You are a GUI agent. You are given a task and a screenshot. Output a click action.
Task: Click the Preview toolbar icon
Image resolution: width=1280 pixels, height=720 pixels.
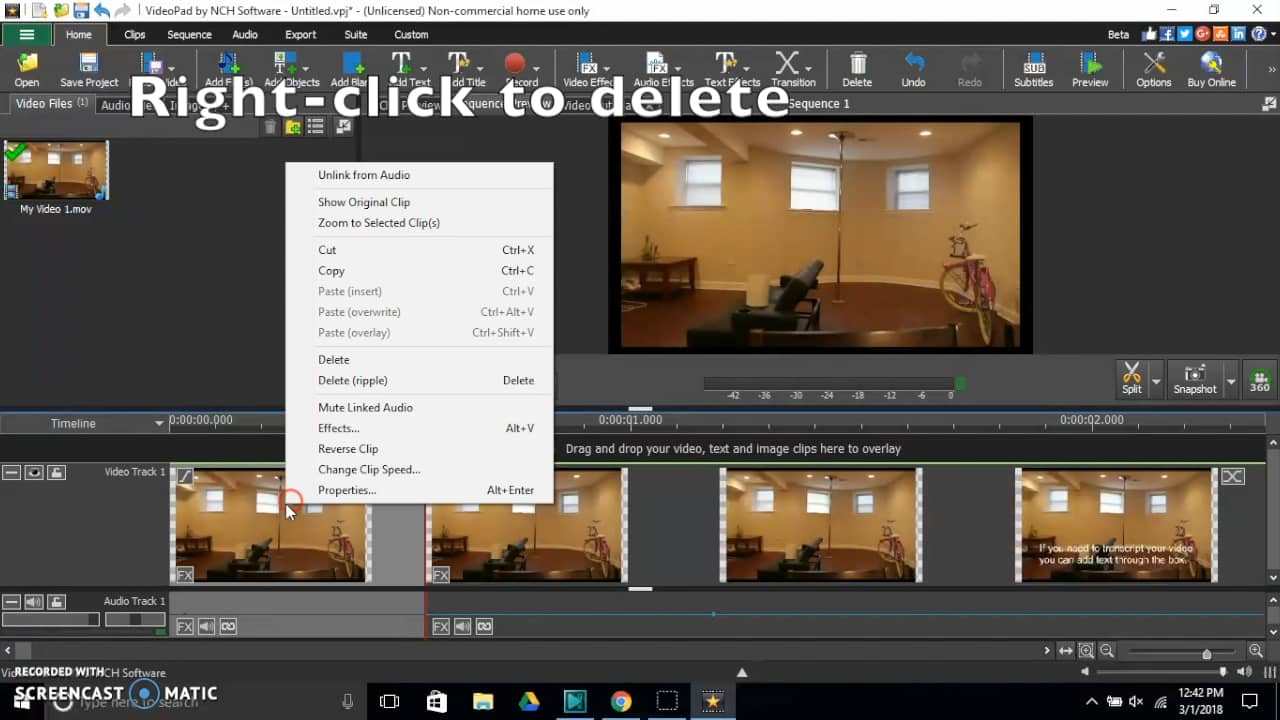point(1090,64)
